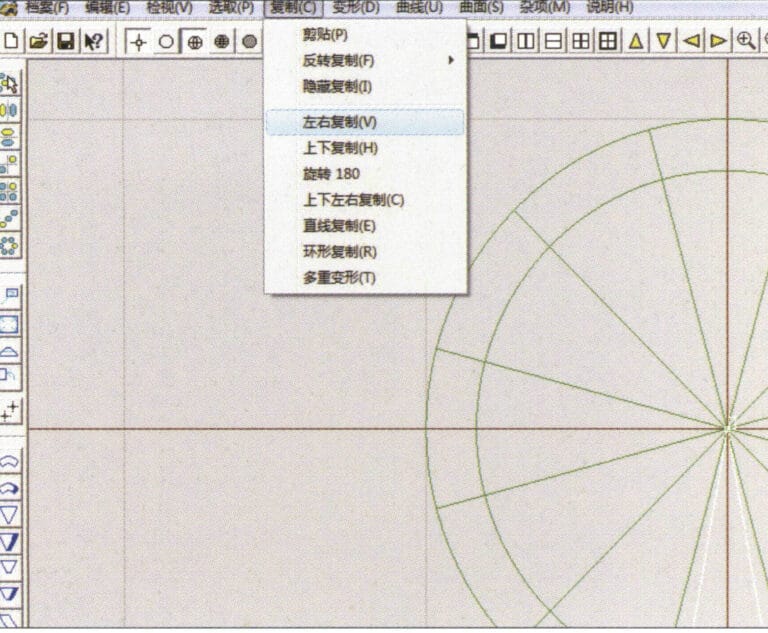This screenshot has height=633, width=768.
Task: Choose 剪贴(P) from the menu
Action: 365,35
